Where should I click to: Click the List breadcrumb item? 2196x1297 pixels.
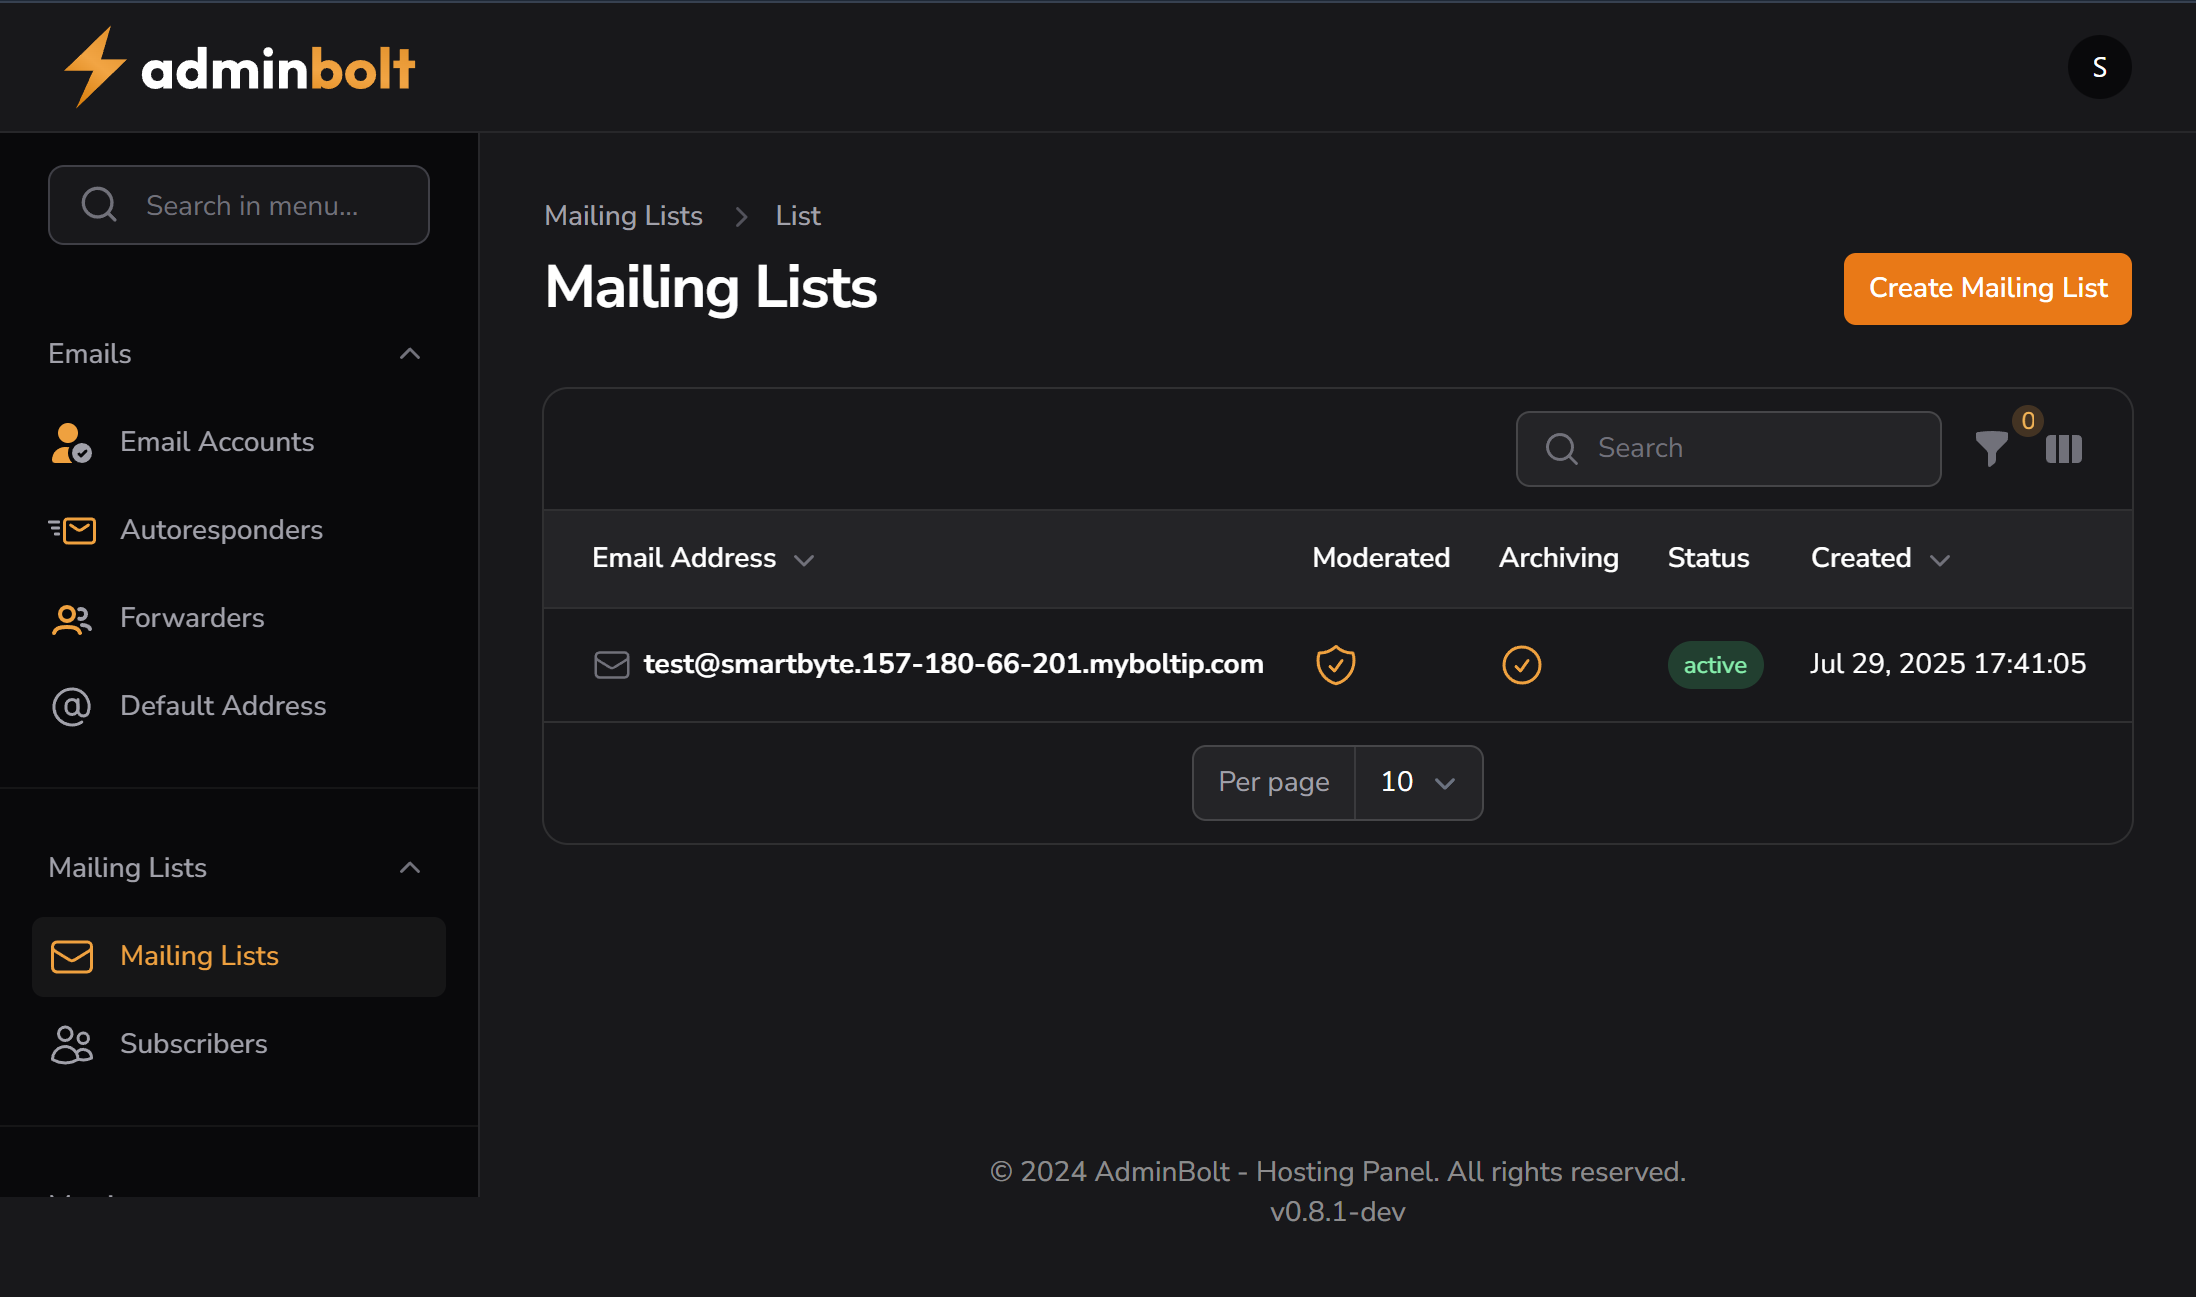[797, 215]
